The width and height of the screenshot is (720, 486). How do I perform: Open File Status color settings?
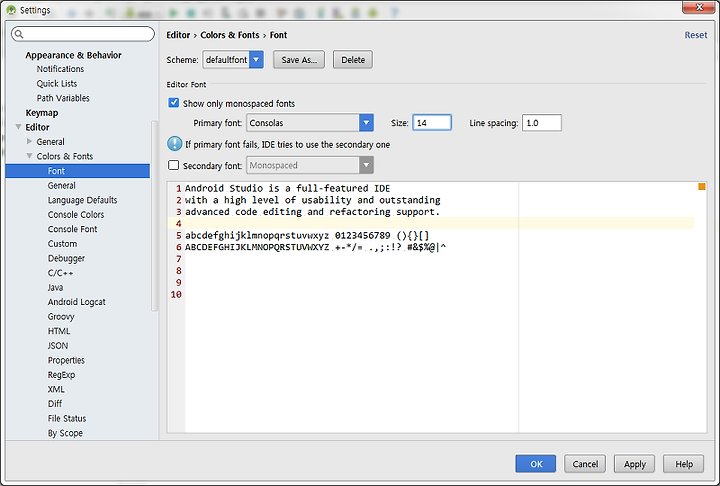pos(67,418)
